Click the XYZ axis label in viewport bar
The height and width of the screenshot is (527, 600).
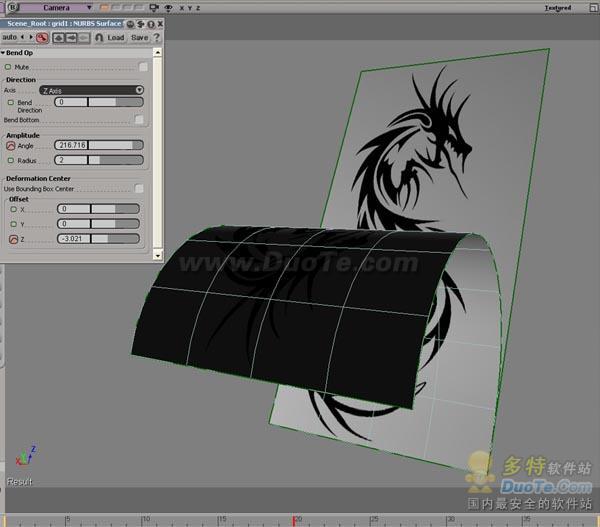[189, 7]
